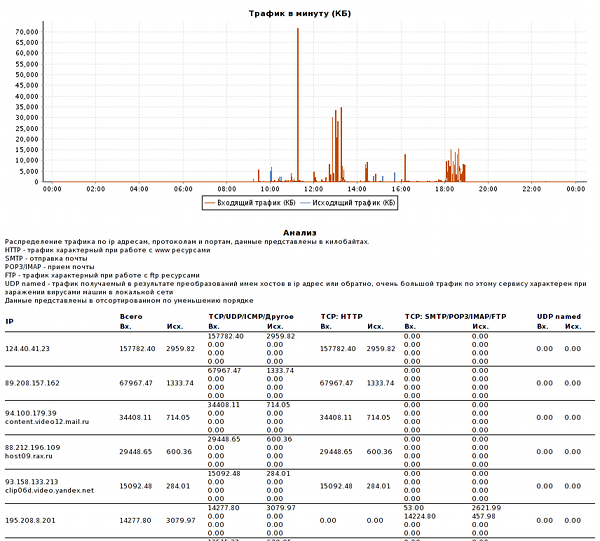Click the blue outgoing traffic legend swatch

(x=306, y=202)
